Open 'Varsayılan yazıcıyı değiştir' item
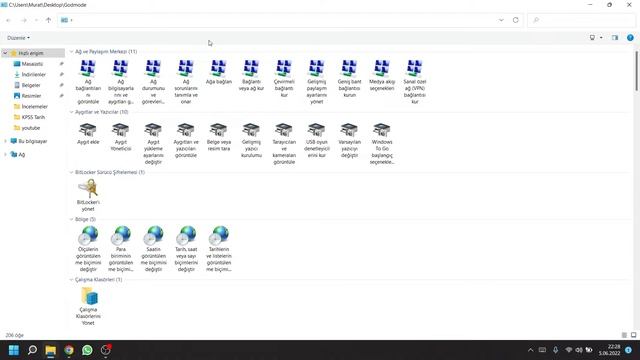 coord(349,140)
